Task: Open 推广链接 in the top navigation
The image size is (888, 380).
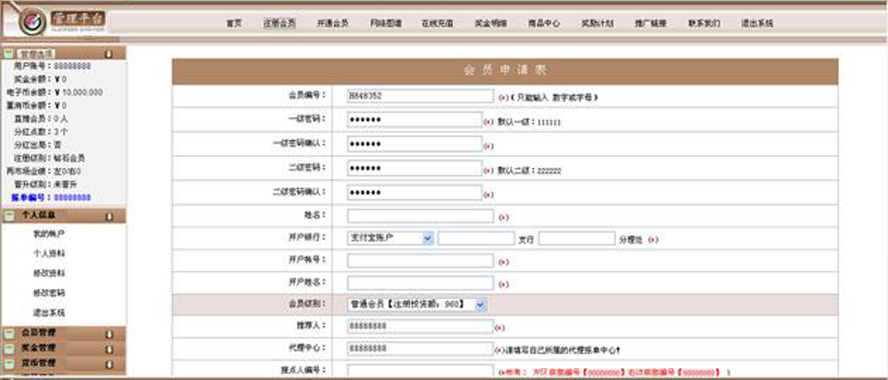Action: coord(650,23)
